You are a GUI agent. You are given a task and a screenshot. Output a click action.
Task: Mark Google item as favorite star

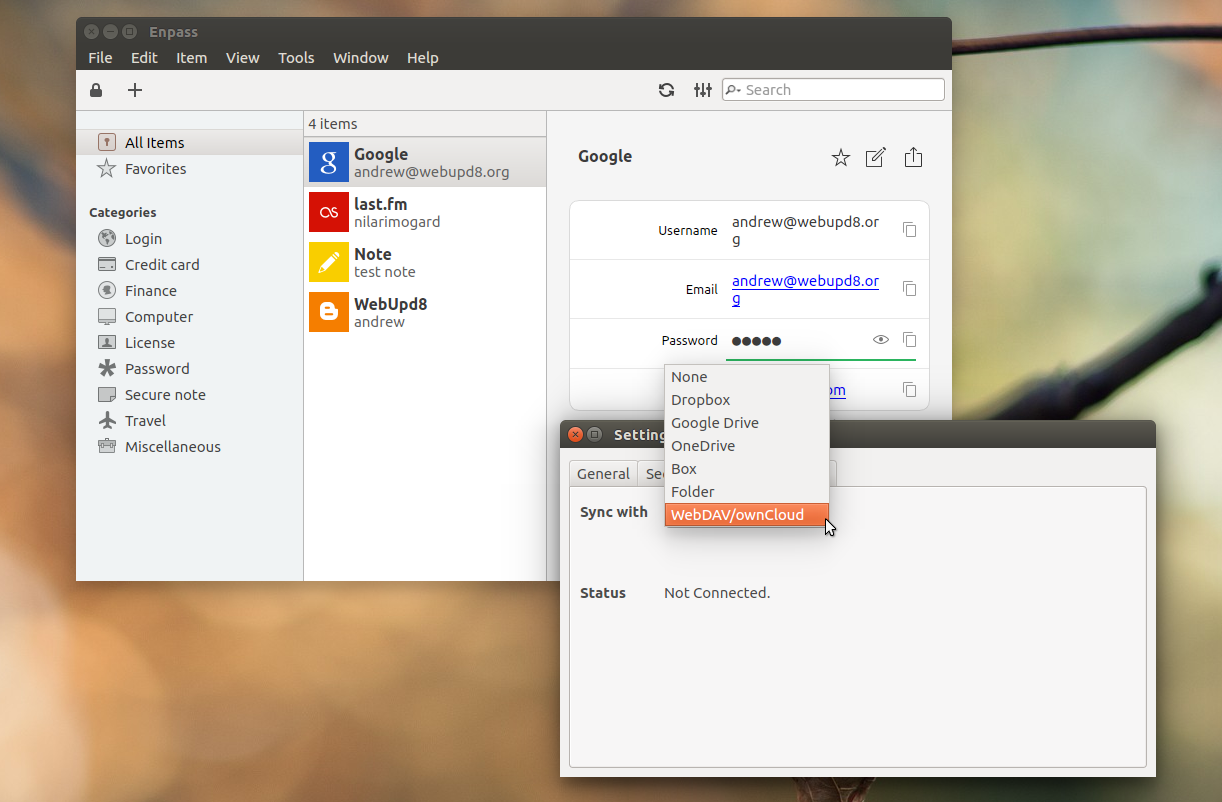(x=841, y=157)
